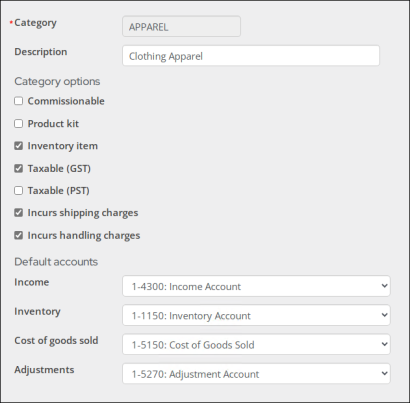Open the Income account dropdown

coord(256,286)
